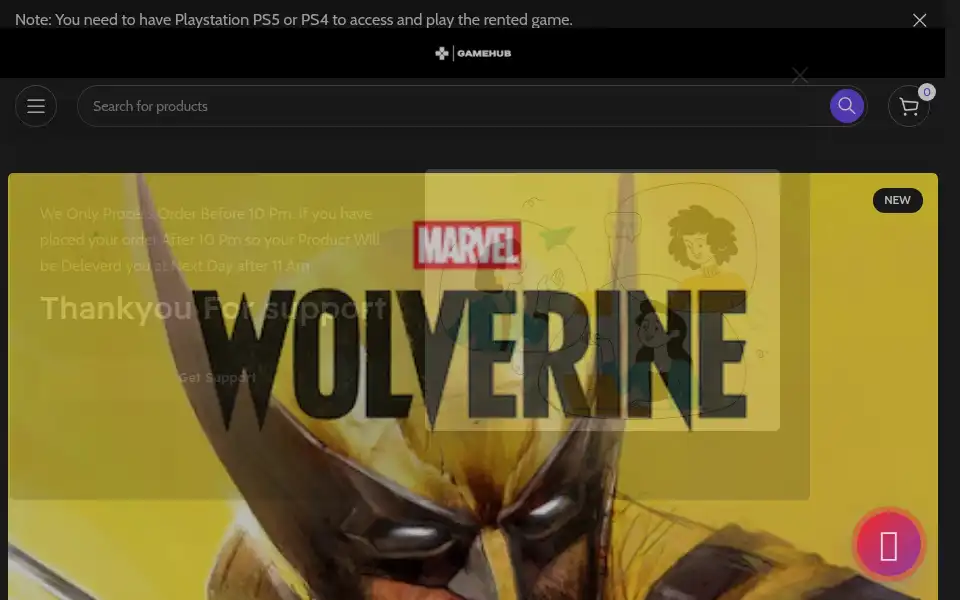
Task: Select the 'Thankyou For support' heading
Action: tap(213, 308)
